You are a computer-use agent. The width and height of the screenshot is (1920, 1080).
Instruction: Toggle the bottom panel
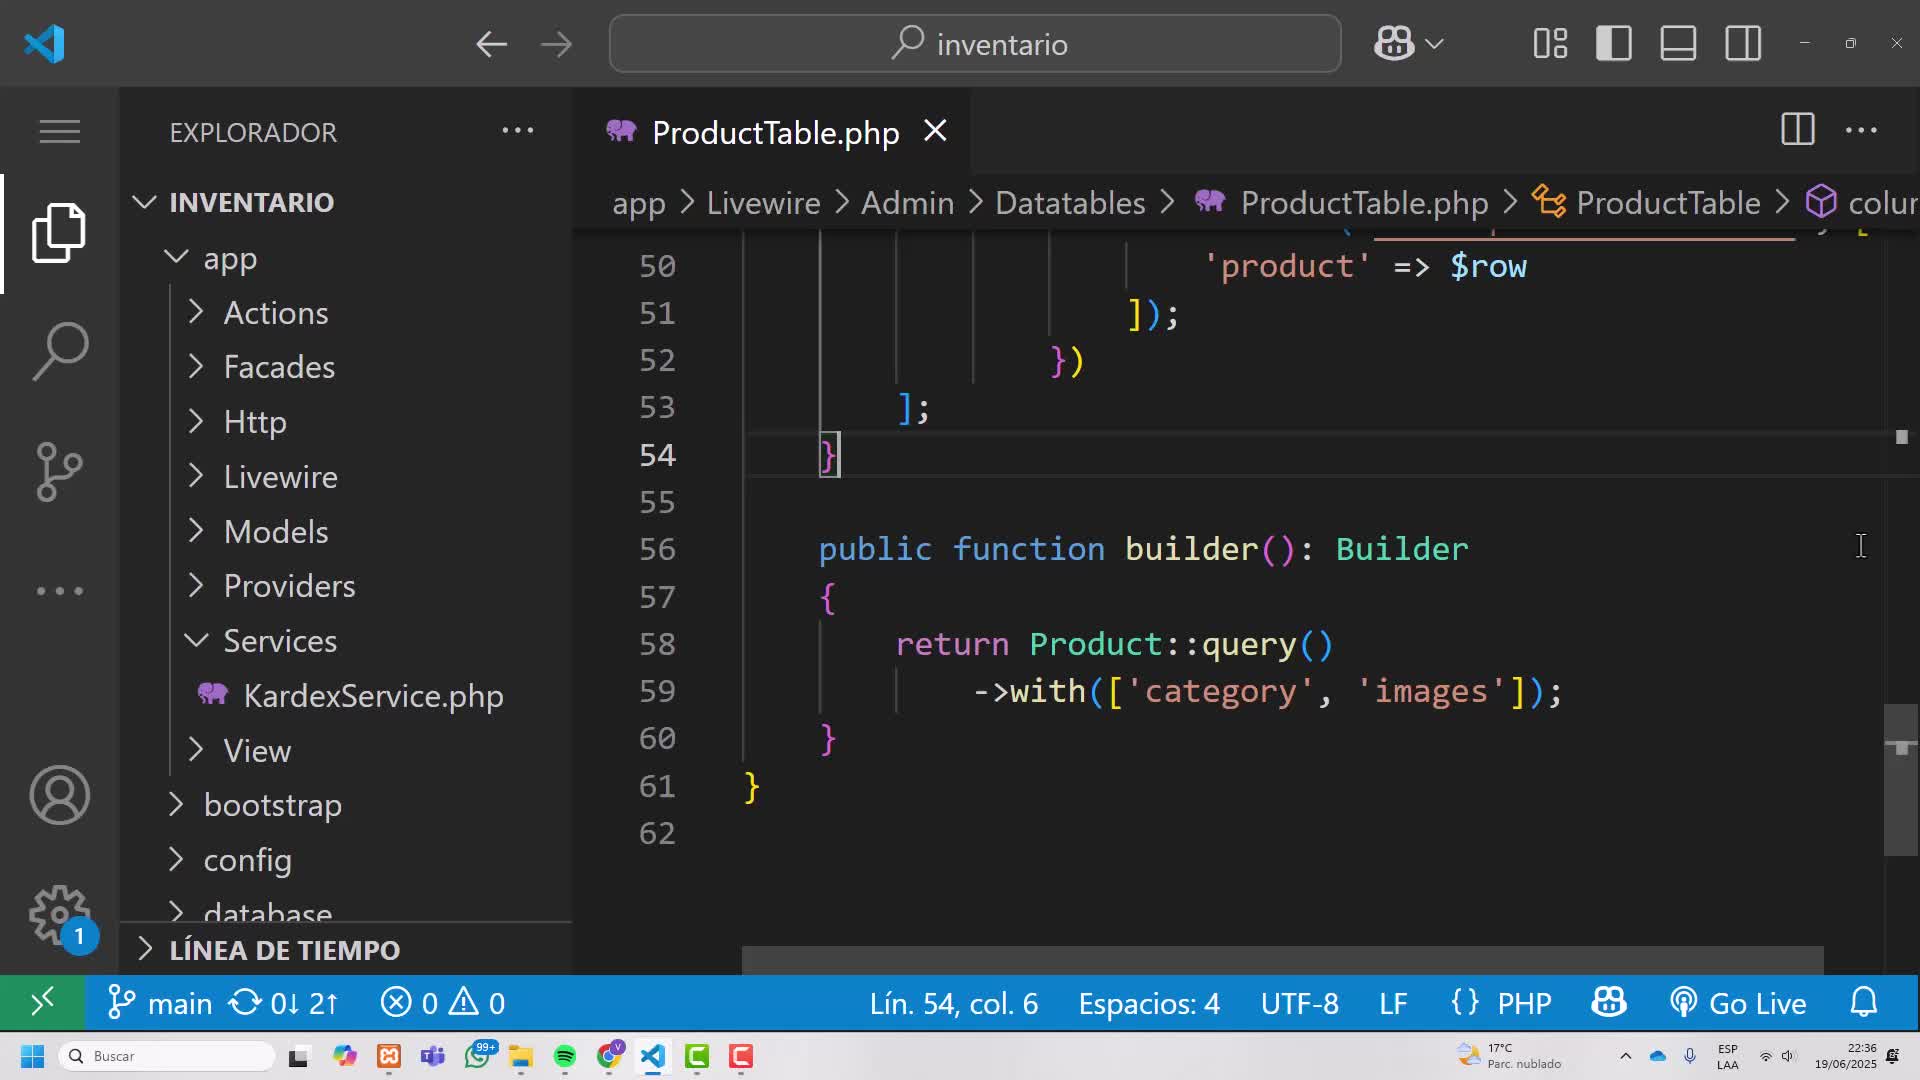[x=1678, y=44]
